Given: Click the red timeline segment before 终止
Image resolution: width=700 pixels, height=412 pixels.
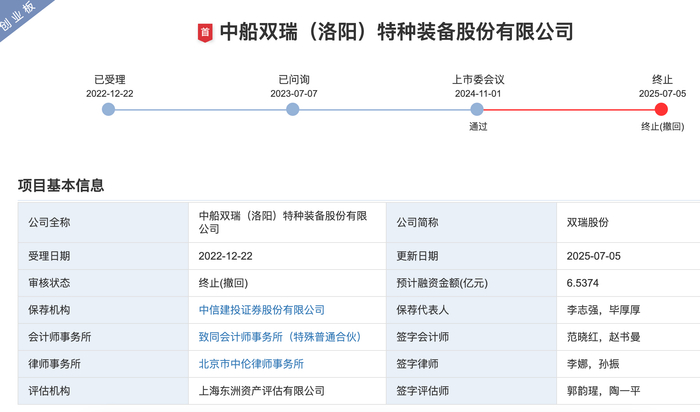Looking at the screenshot, I should [x=570, y=109].
